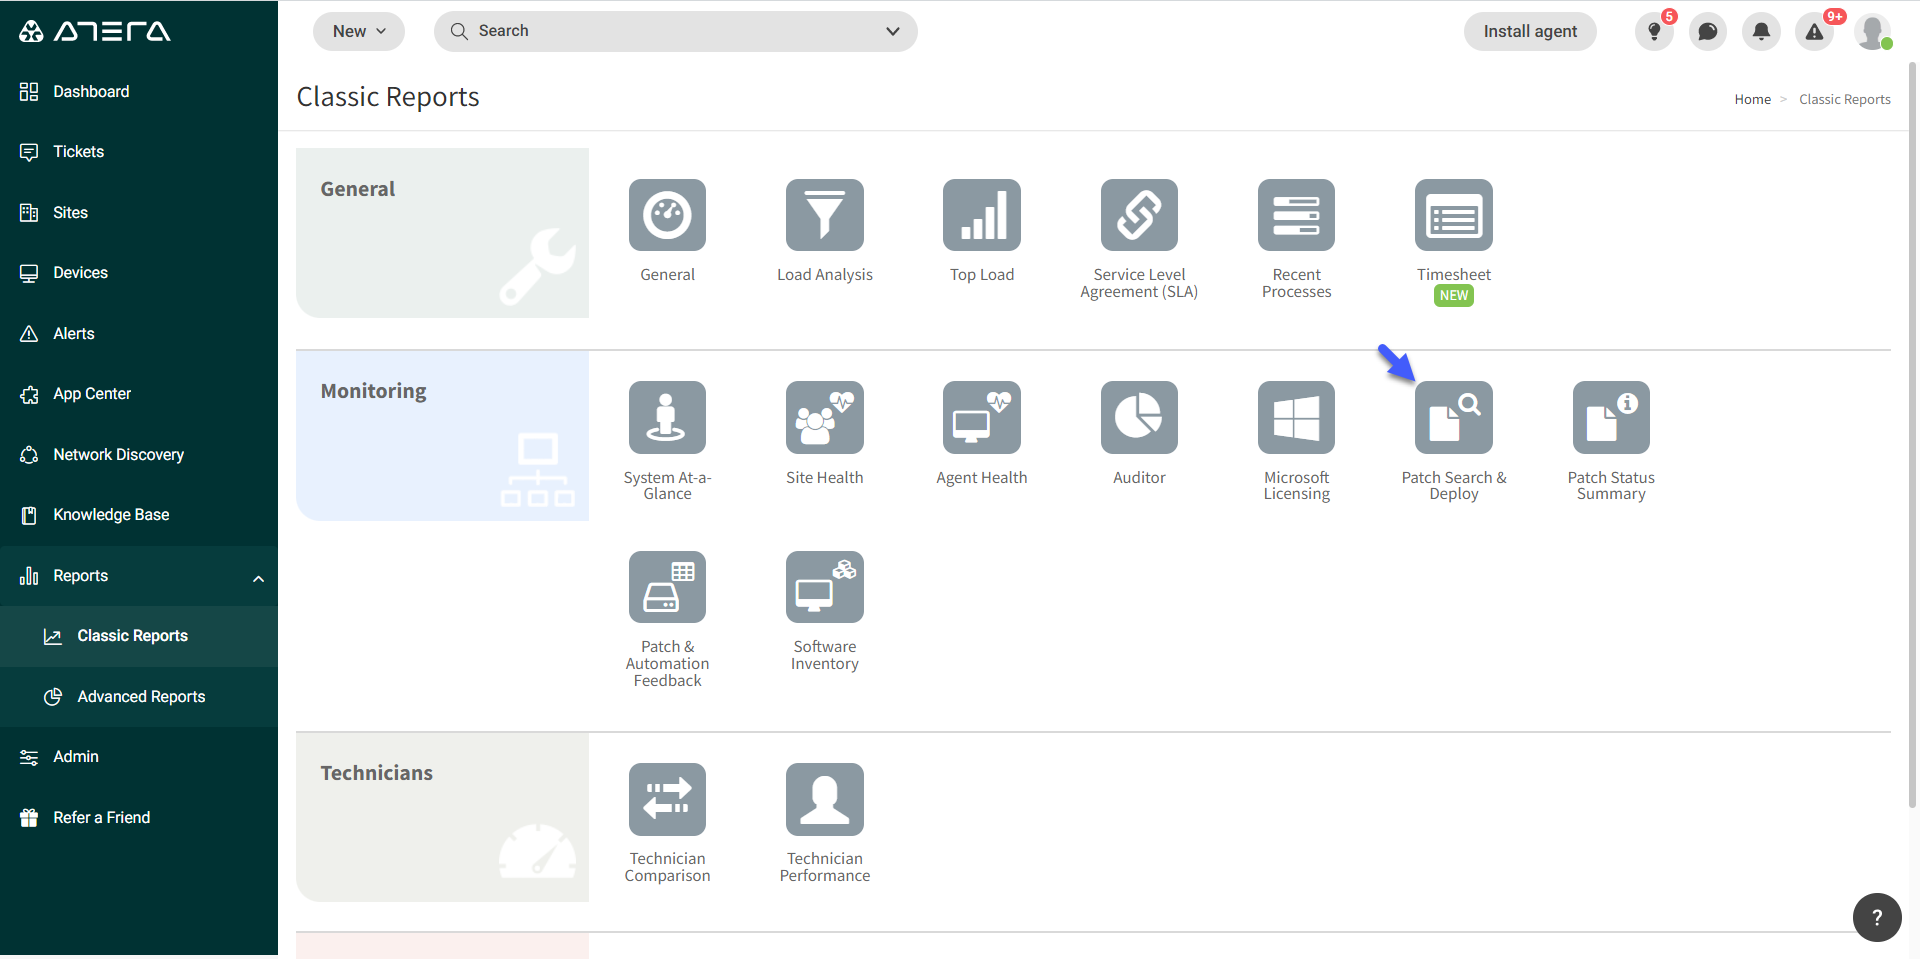
Task: Open the Auditor report
Action: click(x=1139, y=417)
